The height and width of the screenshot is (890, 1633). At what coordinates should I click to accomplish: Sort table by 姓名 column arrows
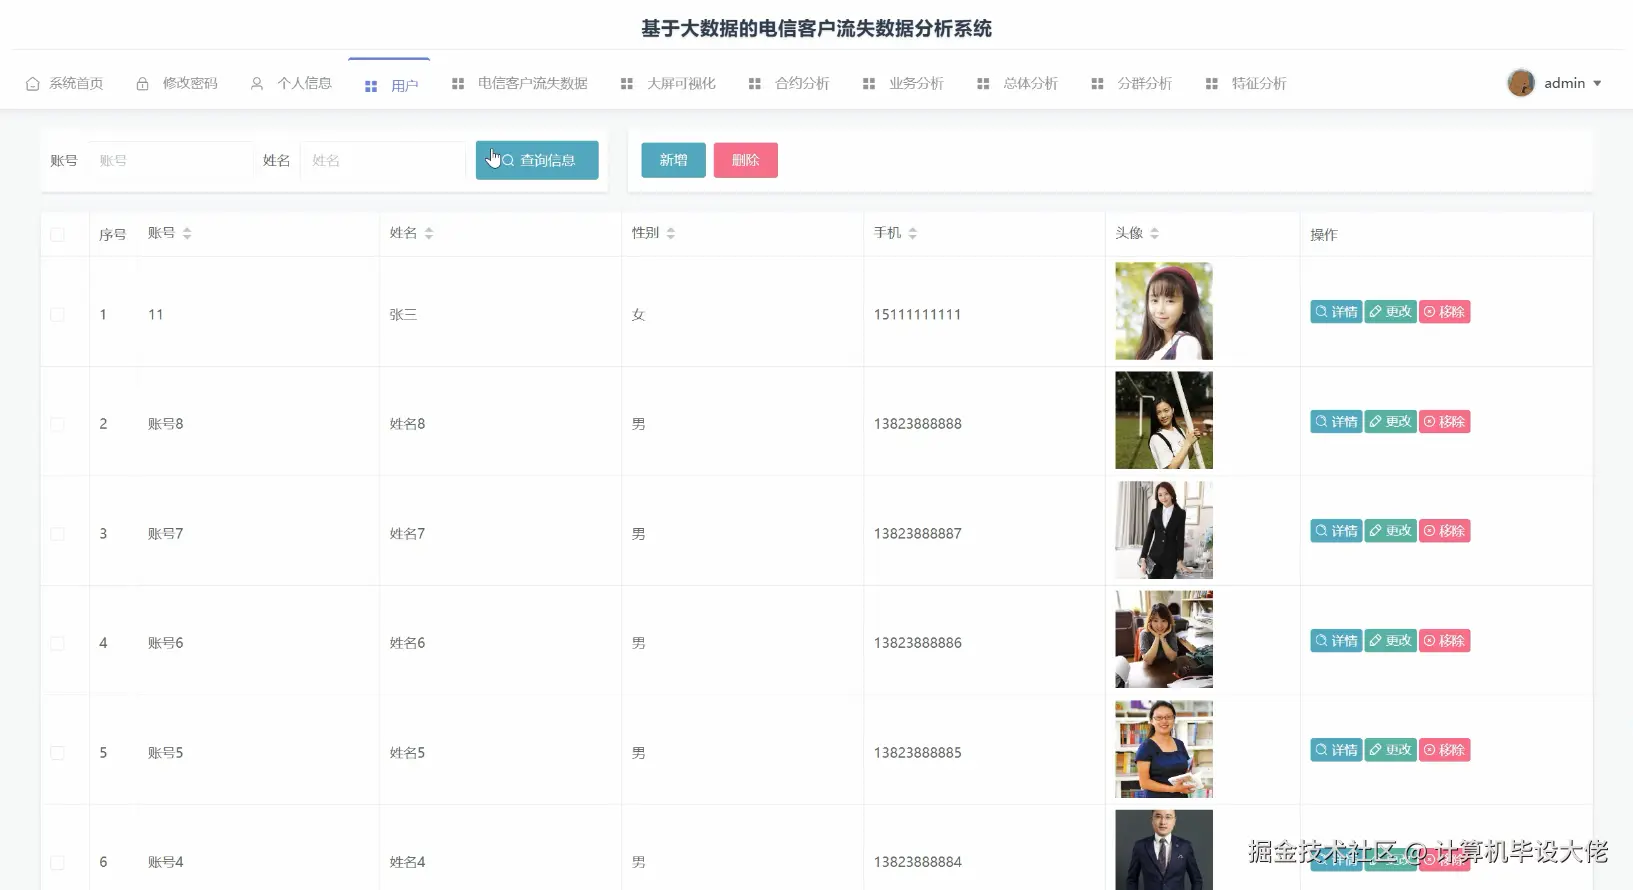(x=429, y=233)
